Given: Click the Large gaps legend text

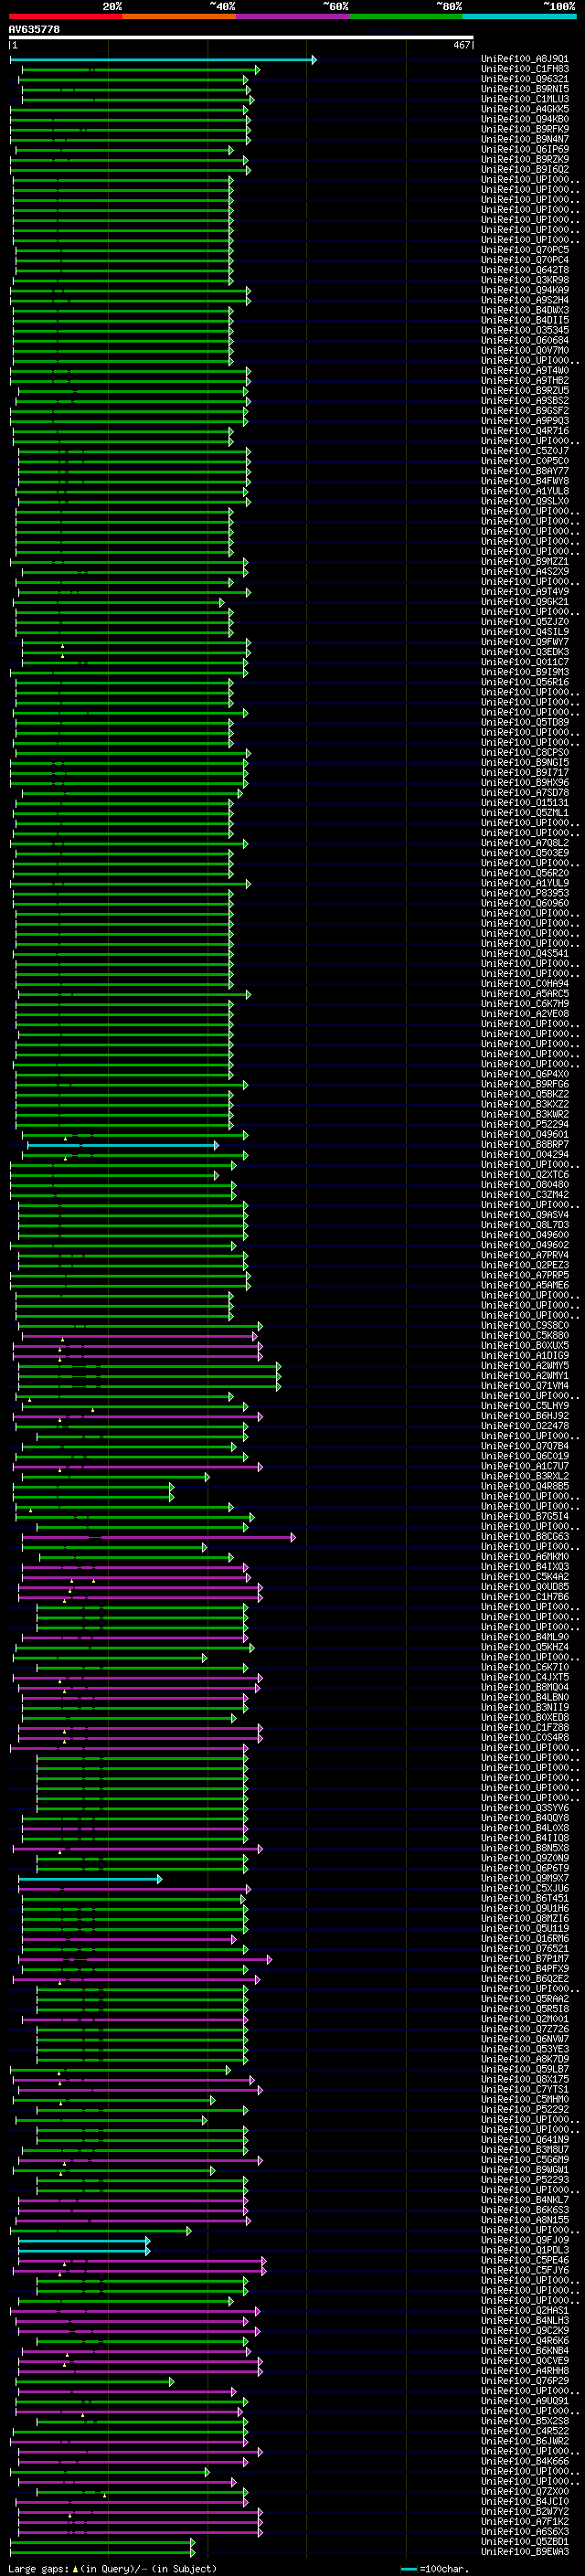Looking at the screenshot, I should [112, 2568].
